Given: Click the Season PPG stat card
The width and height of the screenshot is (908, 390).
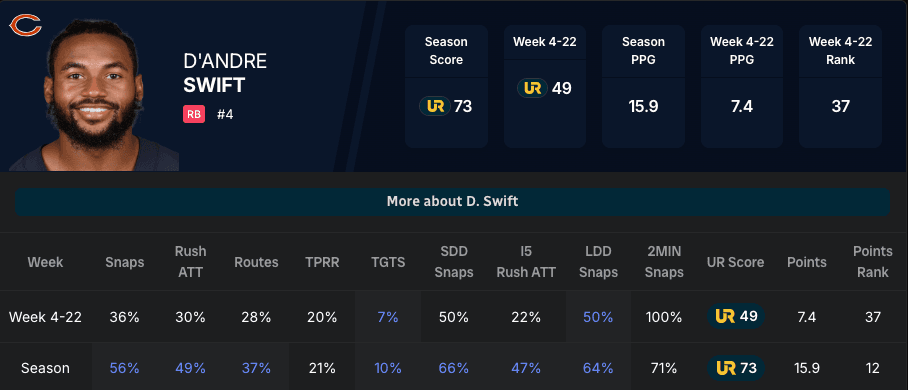Looking at the screenshot, I should coord(643,86).
